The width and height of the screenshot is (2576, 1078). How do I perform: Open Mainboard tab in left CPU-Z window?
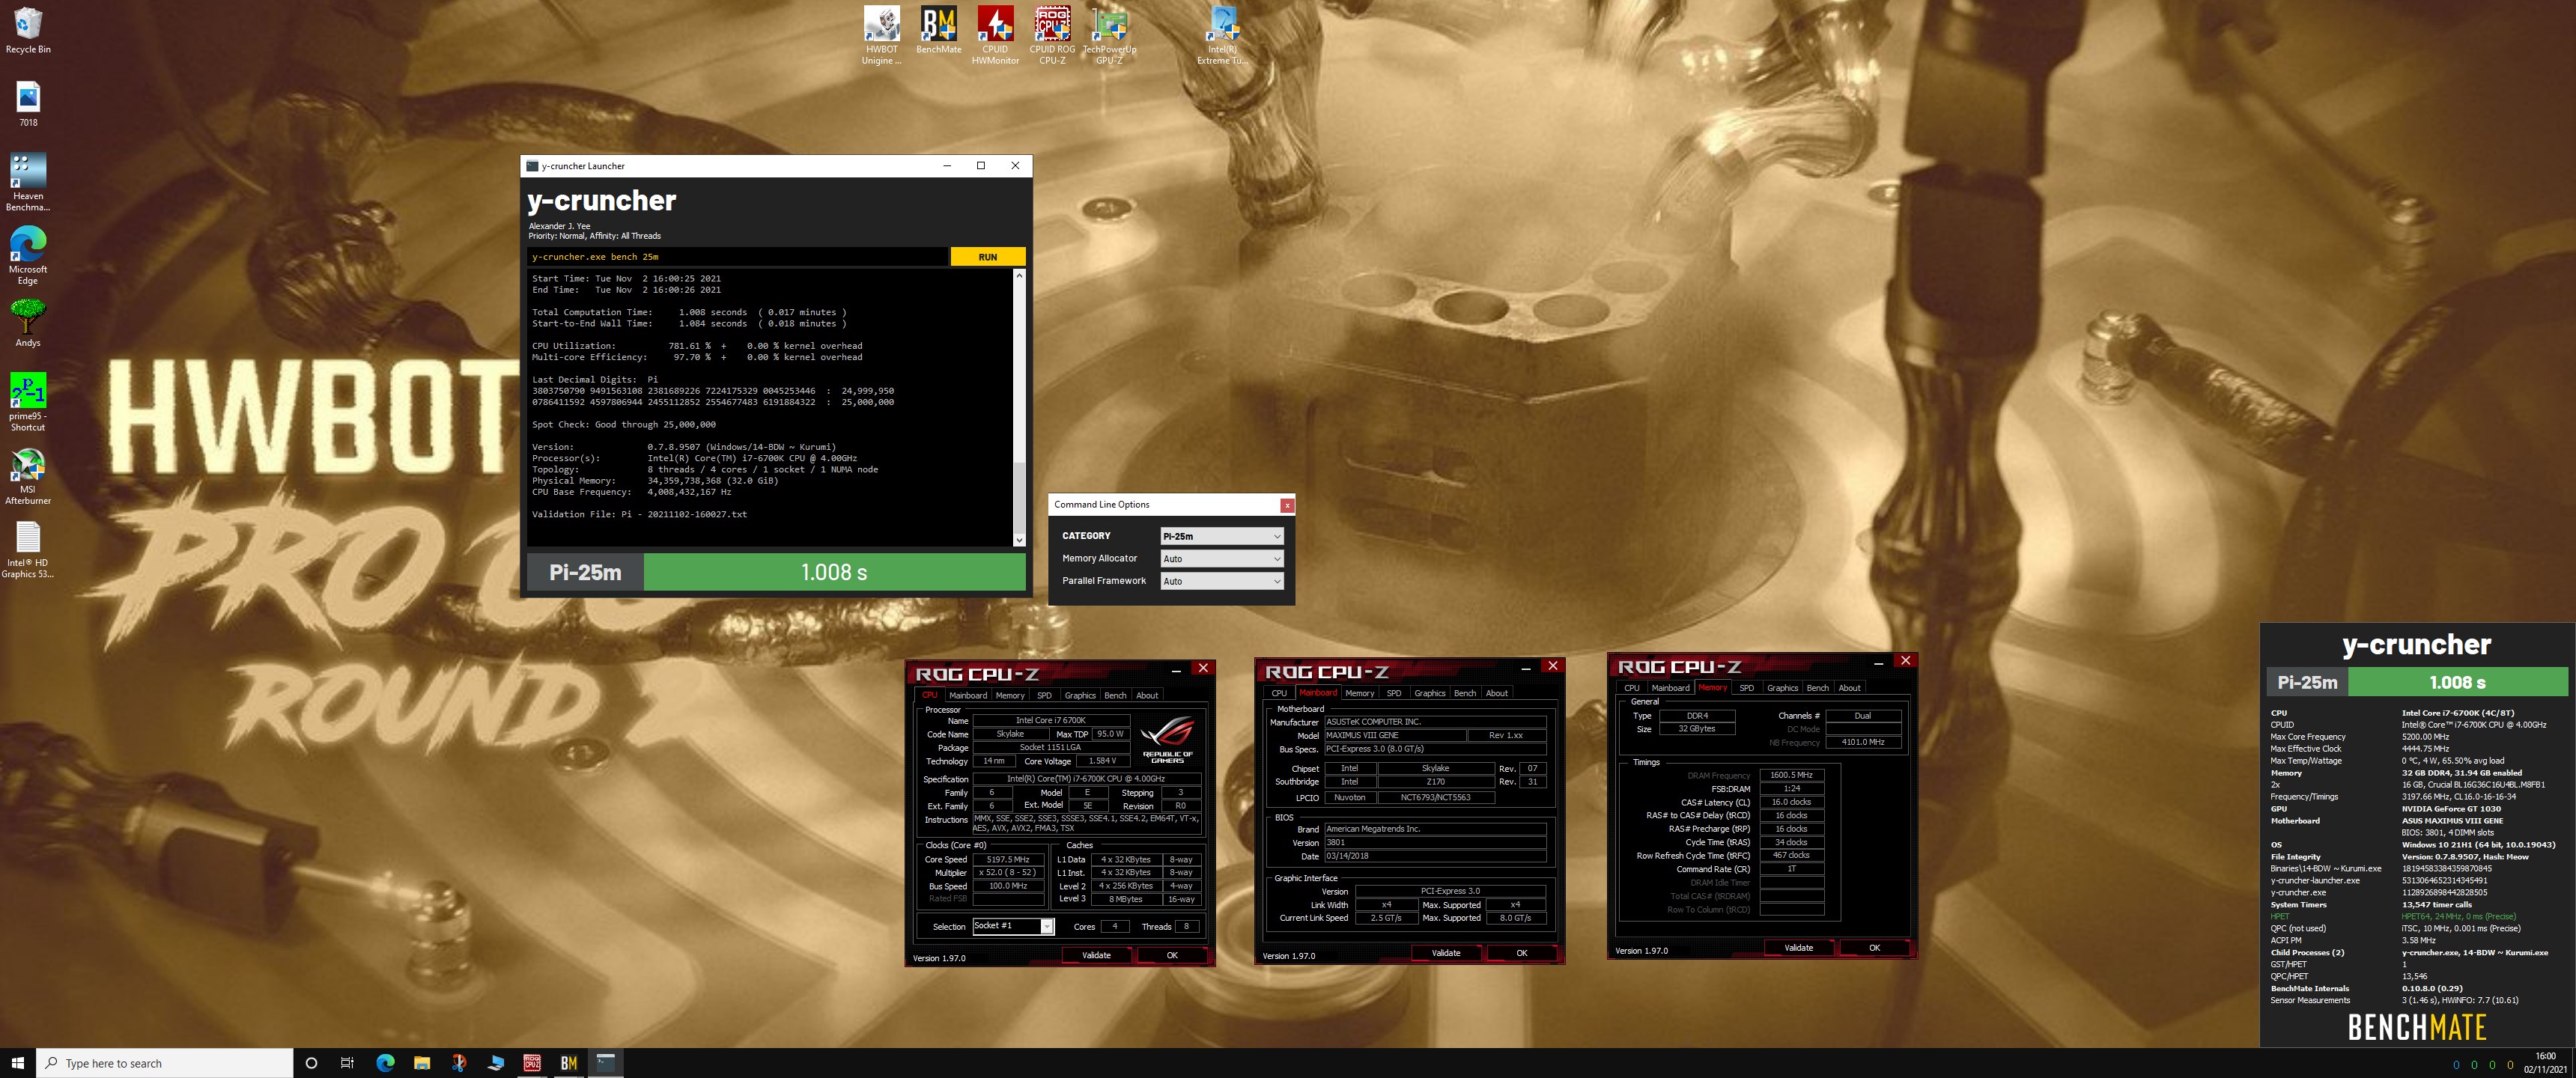[967, 695]
